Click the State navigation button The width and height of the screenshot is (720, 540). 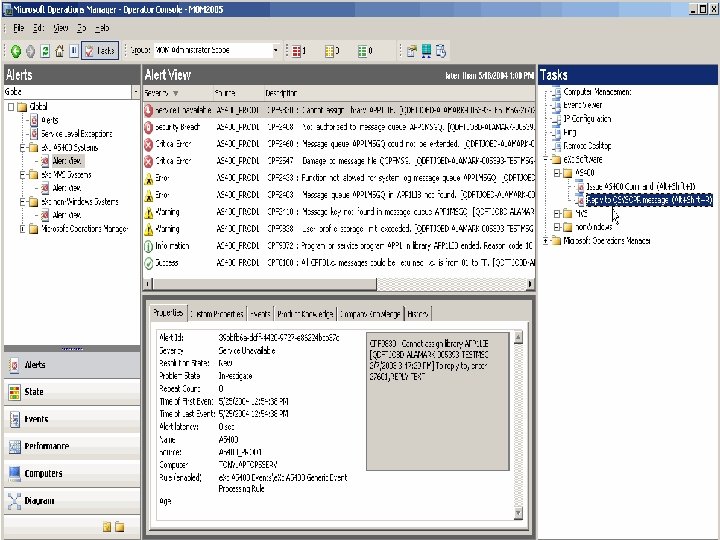tap(72, 392)
